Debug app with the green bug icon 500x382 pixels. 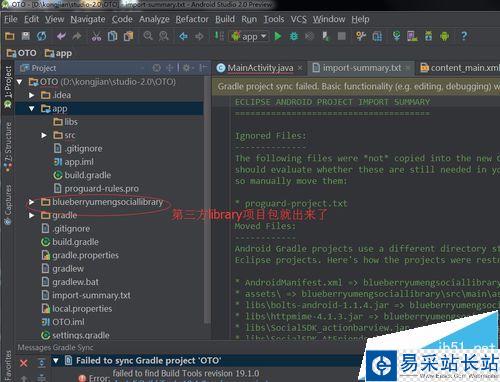294,36
